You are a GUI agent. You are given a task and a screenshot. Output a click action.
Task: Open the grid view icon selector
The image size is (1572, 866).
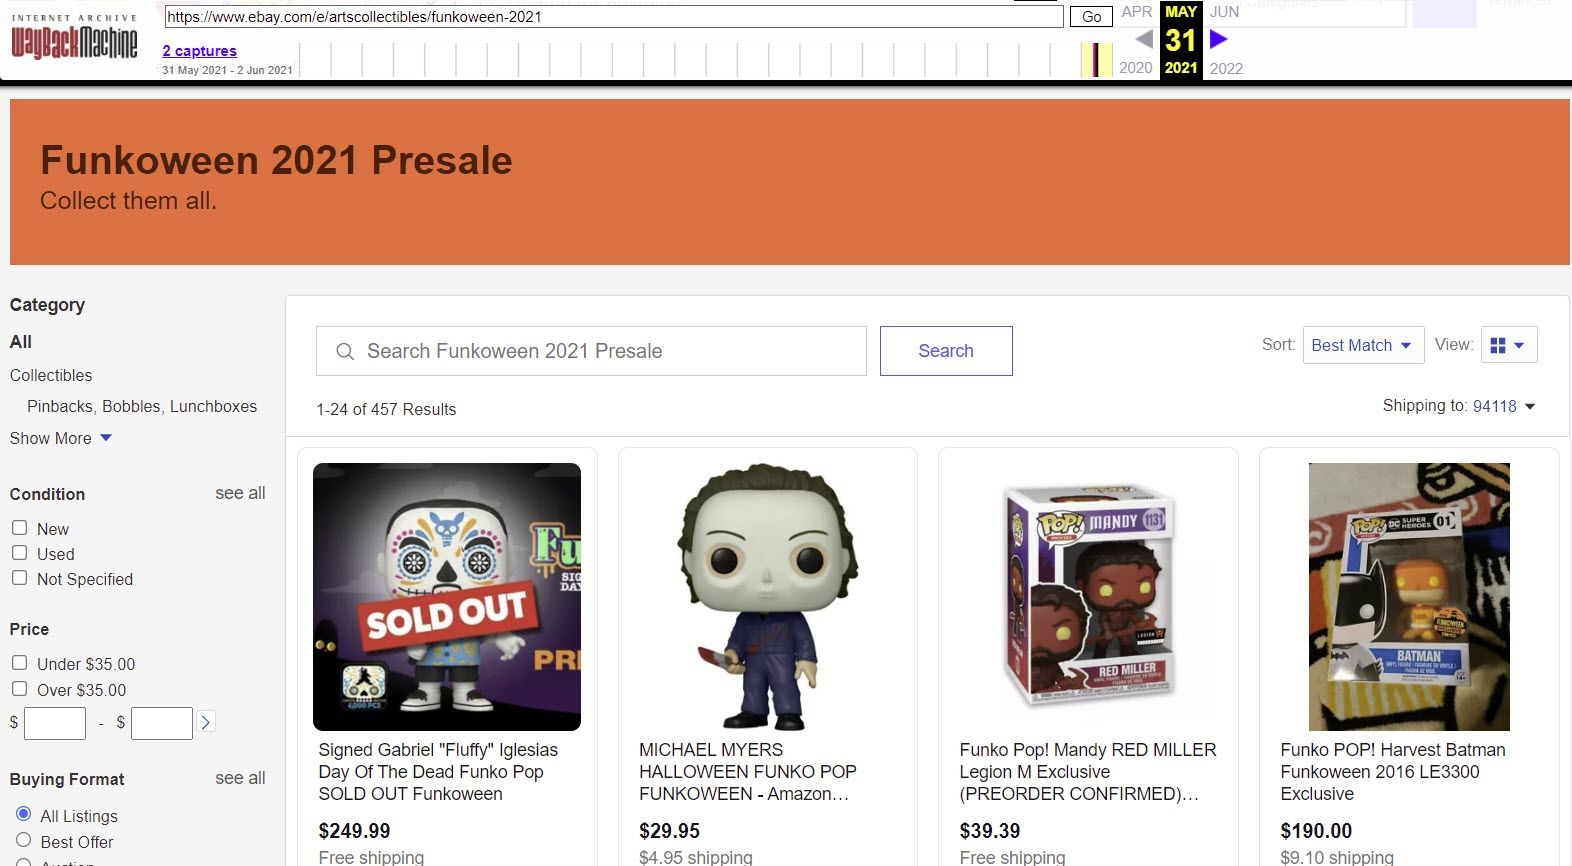pos(1508,345)
